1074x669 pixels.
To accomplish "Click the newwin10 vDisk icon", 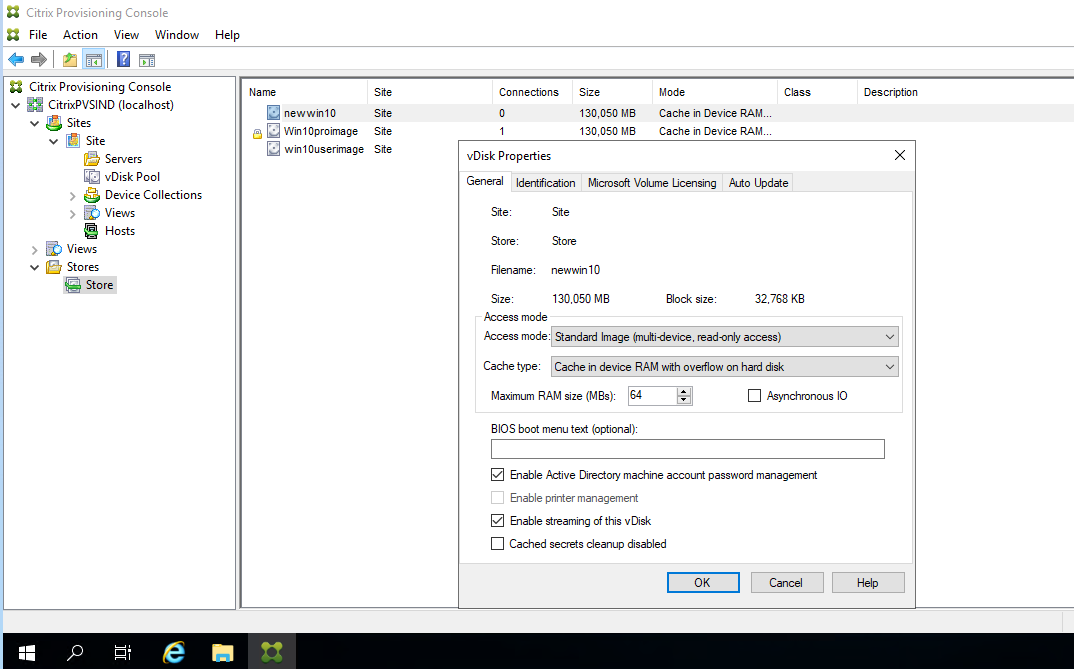I will (x=273, y=113).
